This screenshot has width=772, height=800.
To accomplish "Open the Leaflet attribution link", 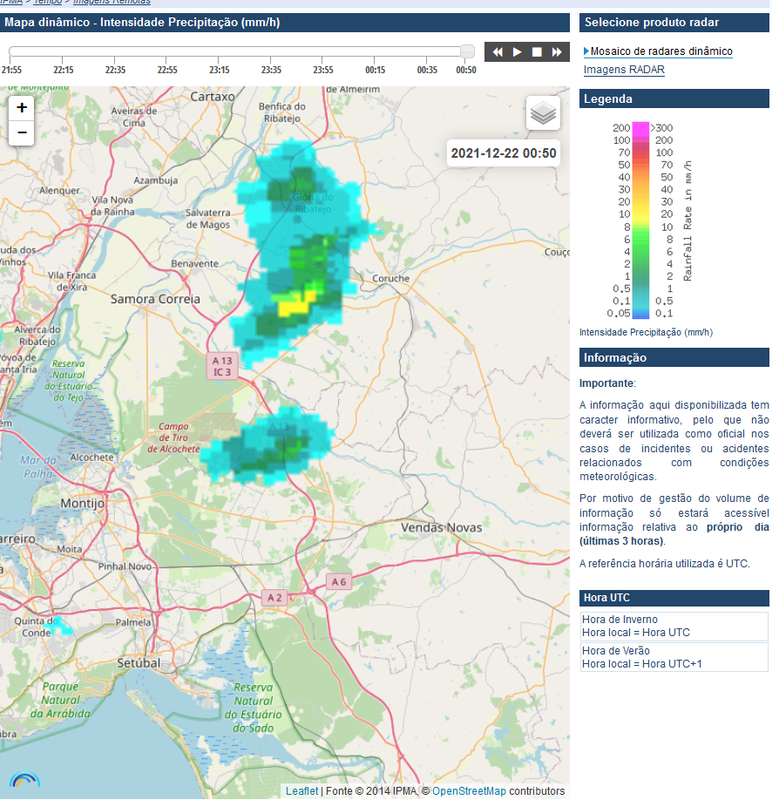I will point(302,791).
